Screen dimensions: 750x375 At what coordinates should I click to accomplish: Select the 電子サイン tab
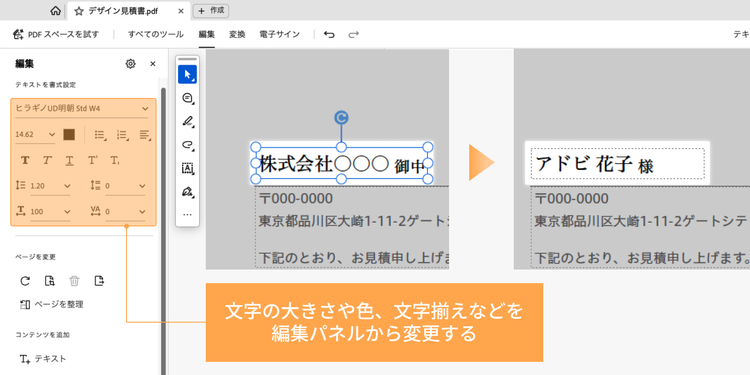tap(279, 34)
